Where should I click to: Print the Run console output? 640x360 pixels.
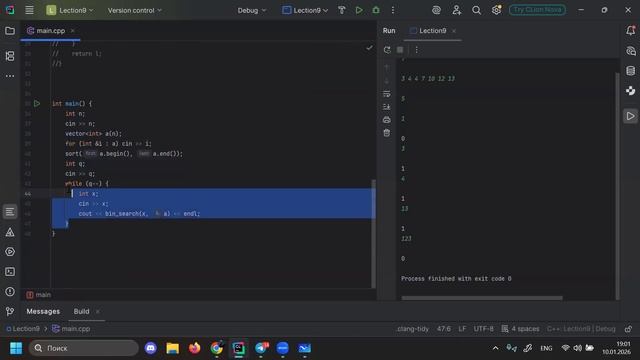(387, 120)
